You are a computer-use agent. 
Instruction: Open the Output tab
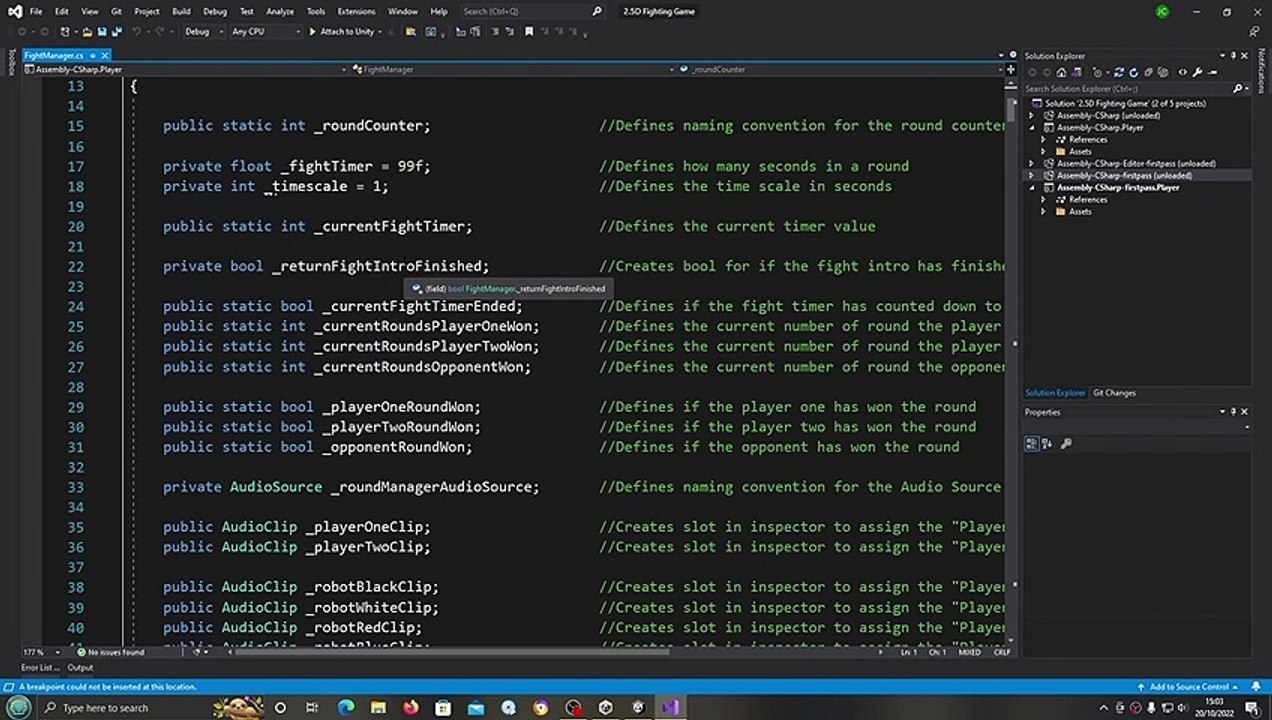[x=80, y=667]
